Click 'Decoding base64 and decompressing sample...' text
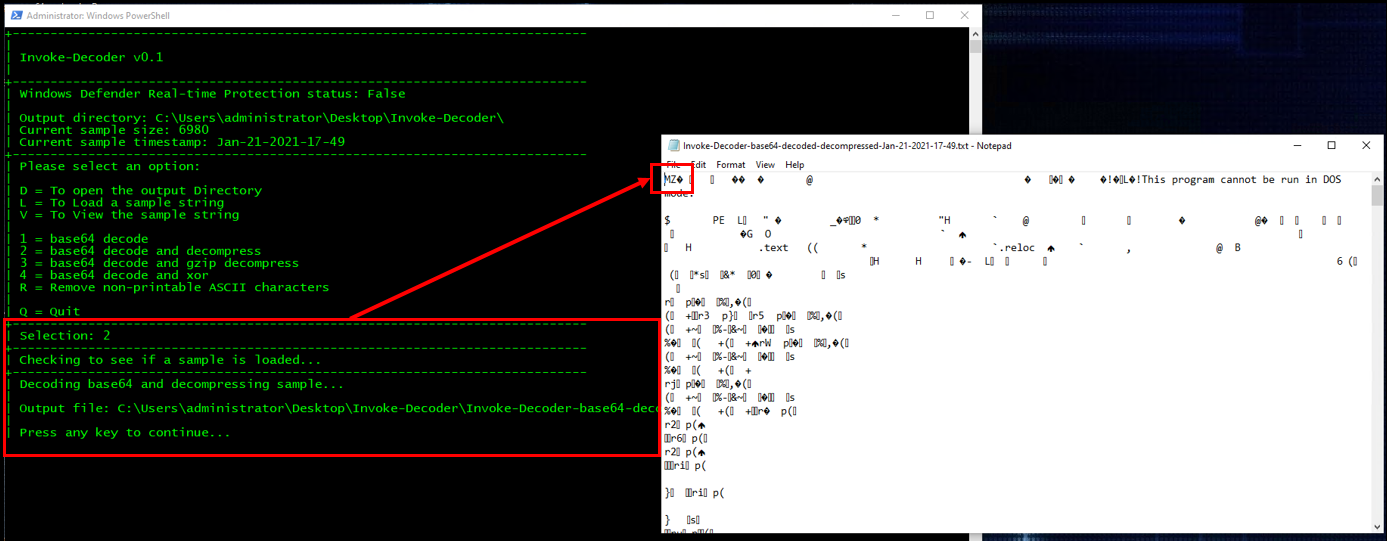Viewport: 1387px width, 541px height. pos(181,384)
